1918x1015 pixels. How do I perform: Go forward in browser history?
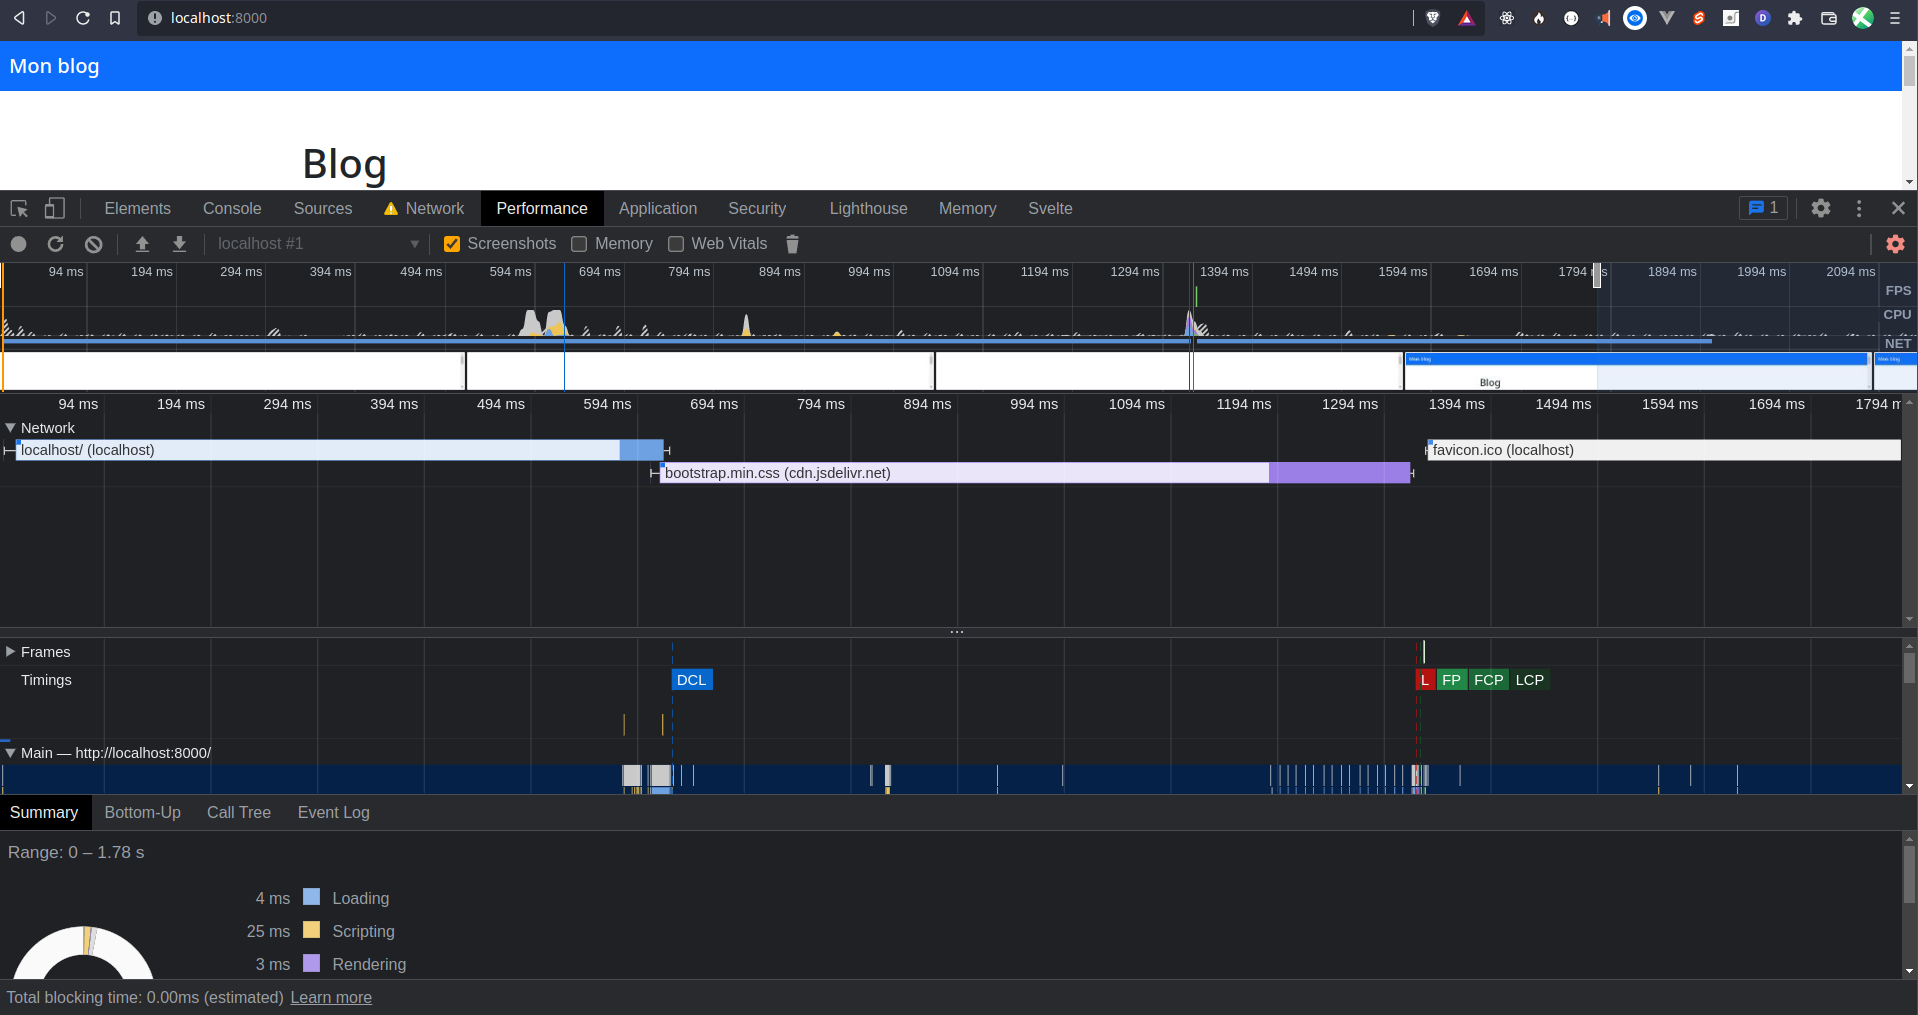point(51,18)
